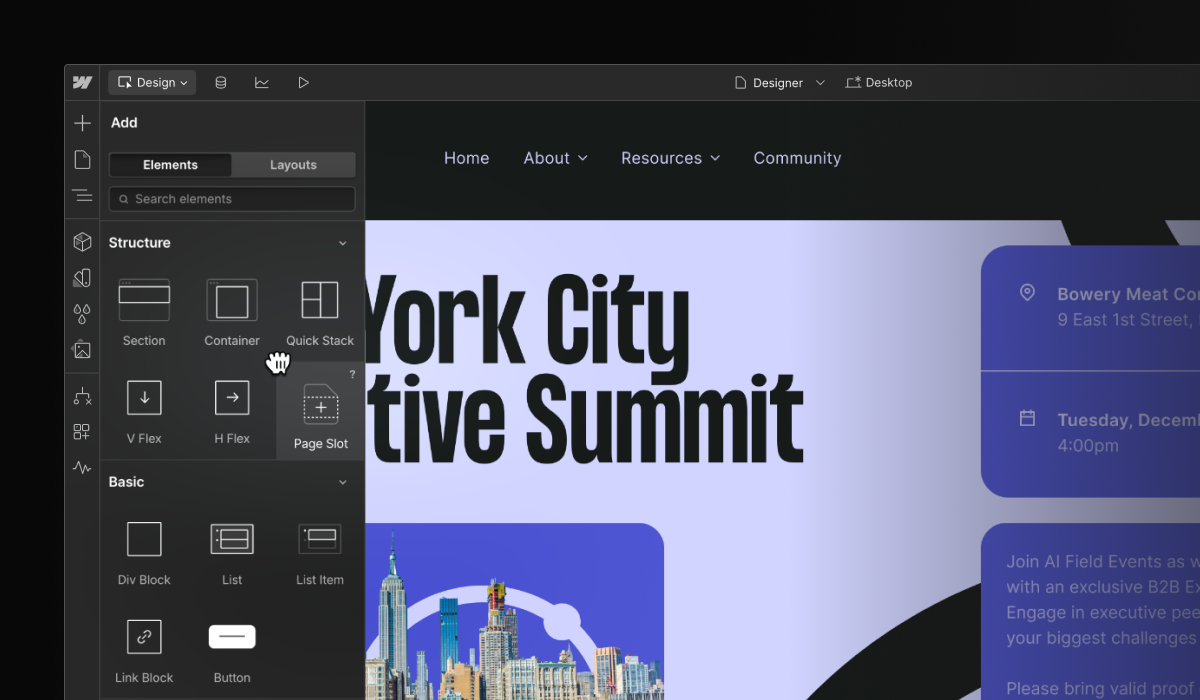Expand the Resources nav dropdown
Screen dimensions: 1200x700
coord(671,158)
